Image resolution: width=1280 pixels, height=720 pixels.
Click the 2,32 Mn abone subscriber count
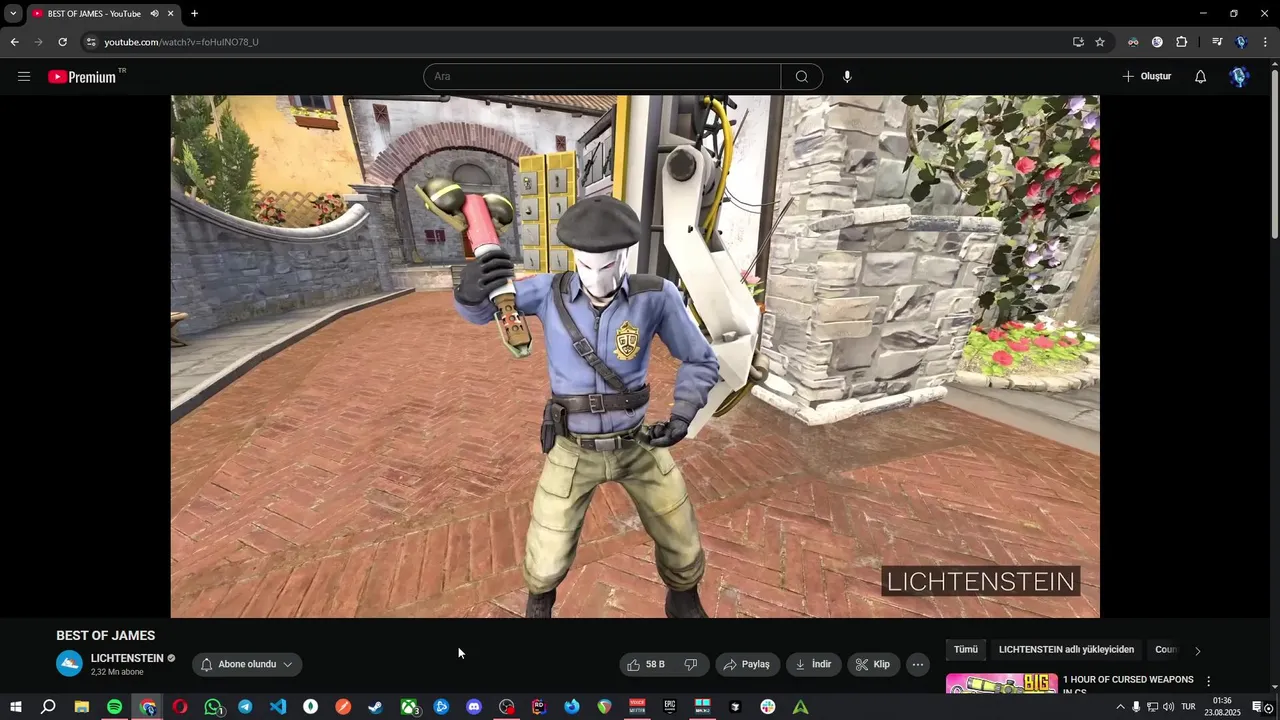pyautogui.click(x=117, y=672)
